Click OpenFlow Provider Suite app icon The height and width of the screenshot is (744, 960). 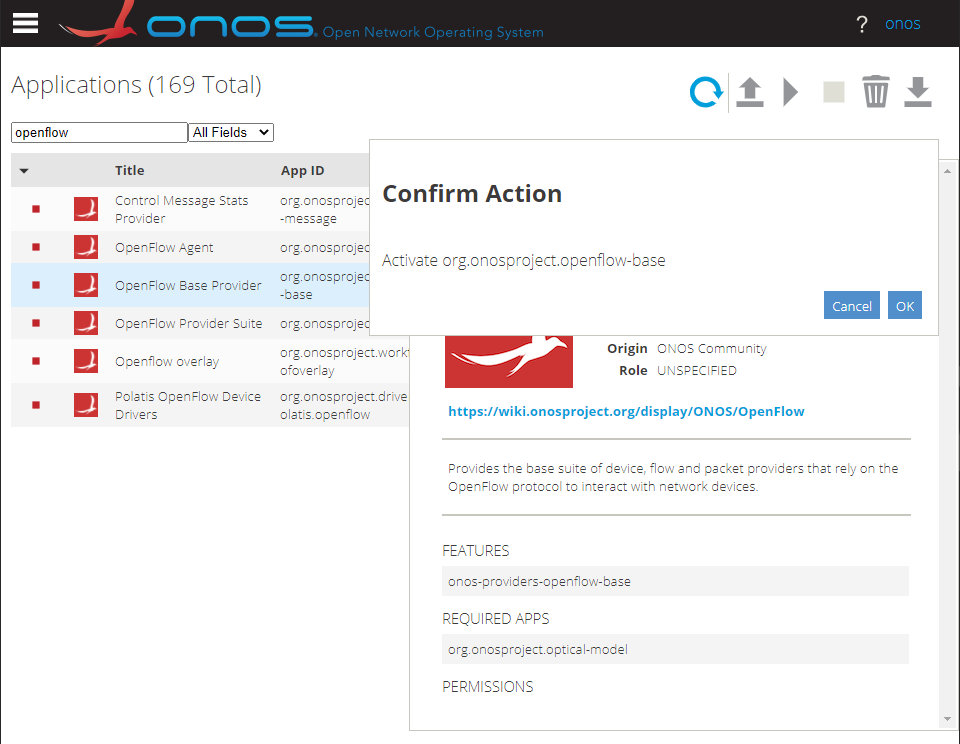pyautogui.click(x=86, y=323)
